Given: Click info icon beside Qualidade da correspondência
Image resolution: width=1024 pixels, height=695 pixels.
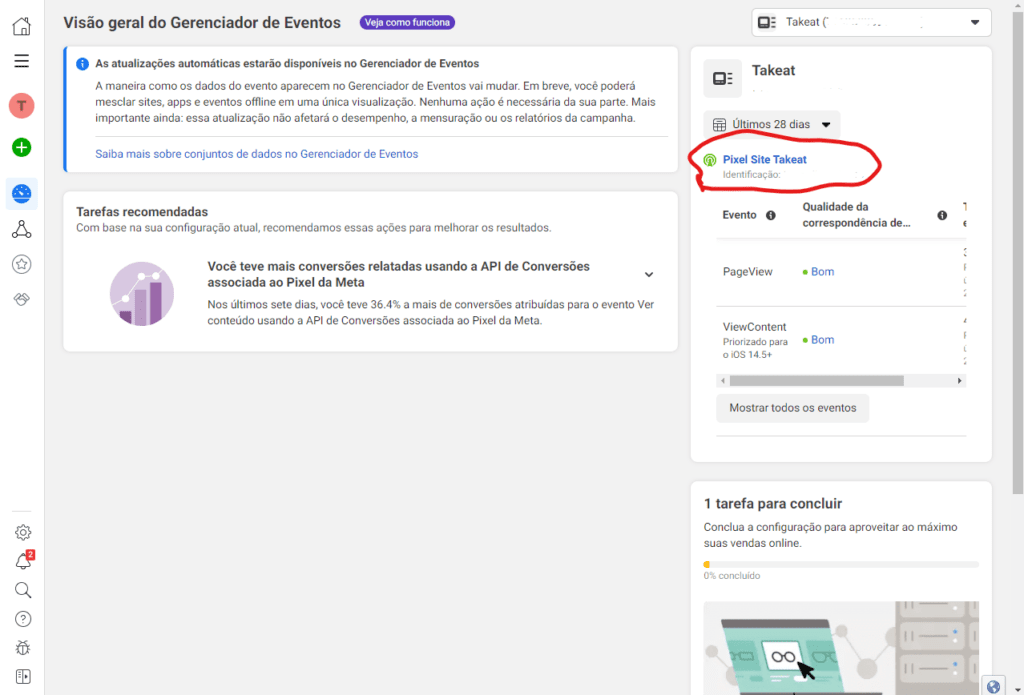Looking at the screenshot, I should (x=942, y=216).
